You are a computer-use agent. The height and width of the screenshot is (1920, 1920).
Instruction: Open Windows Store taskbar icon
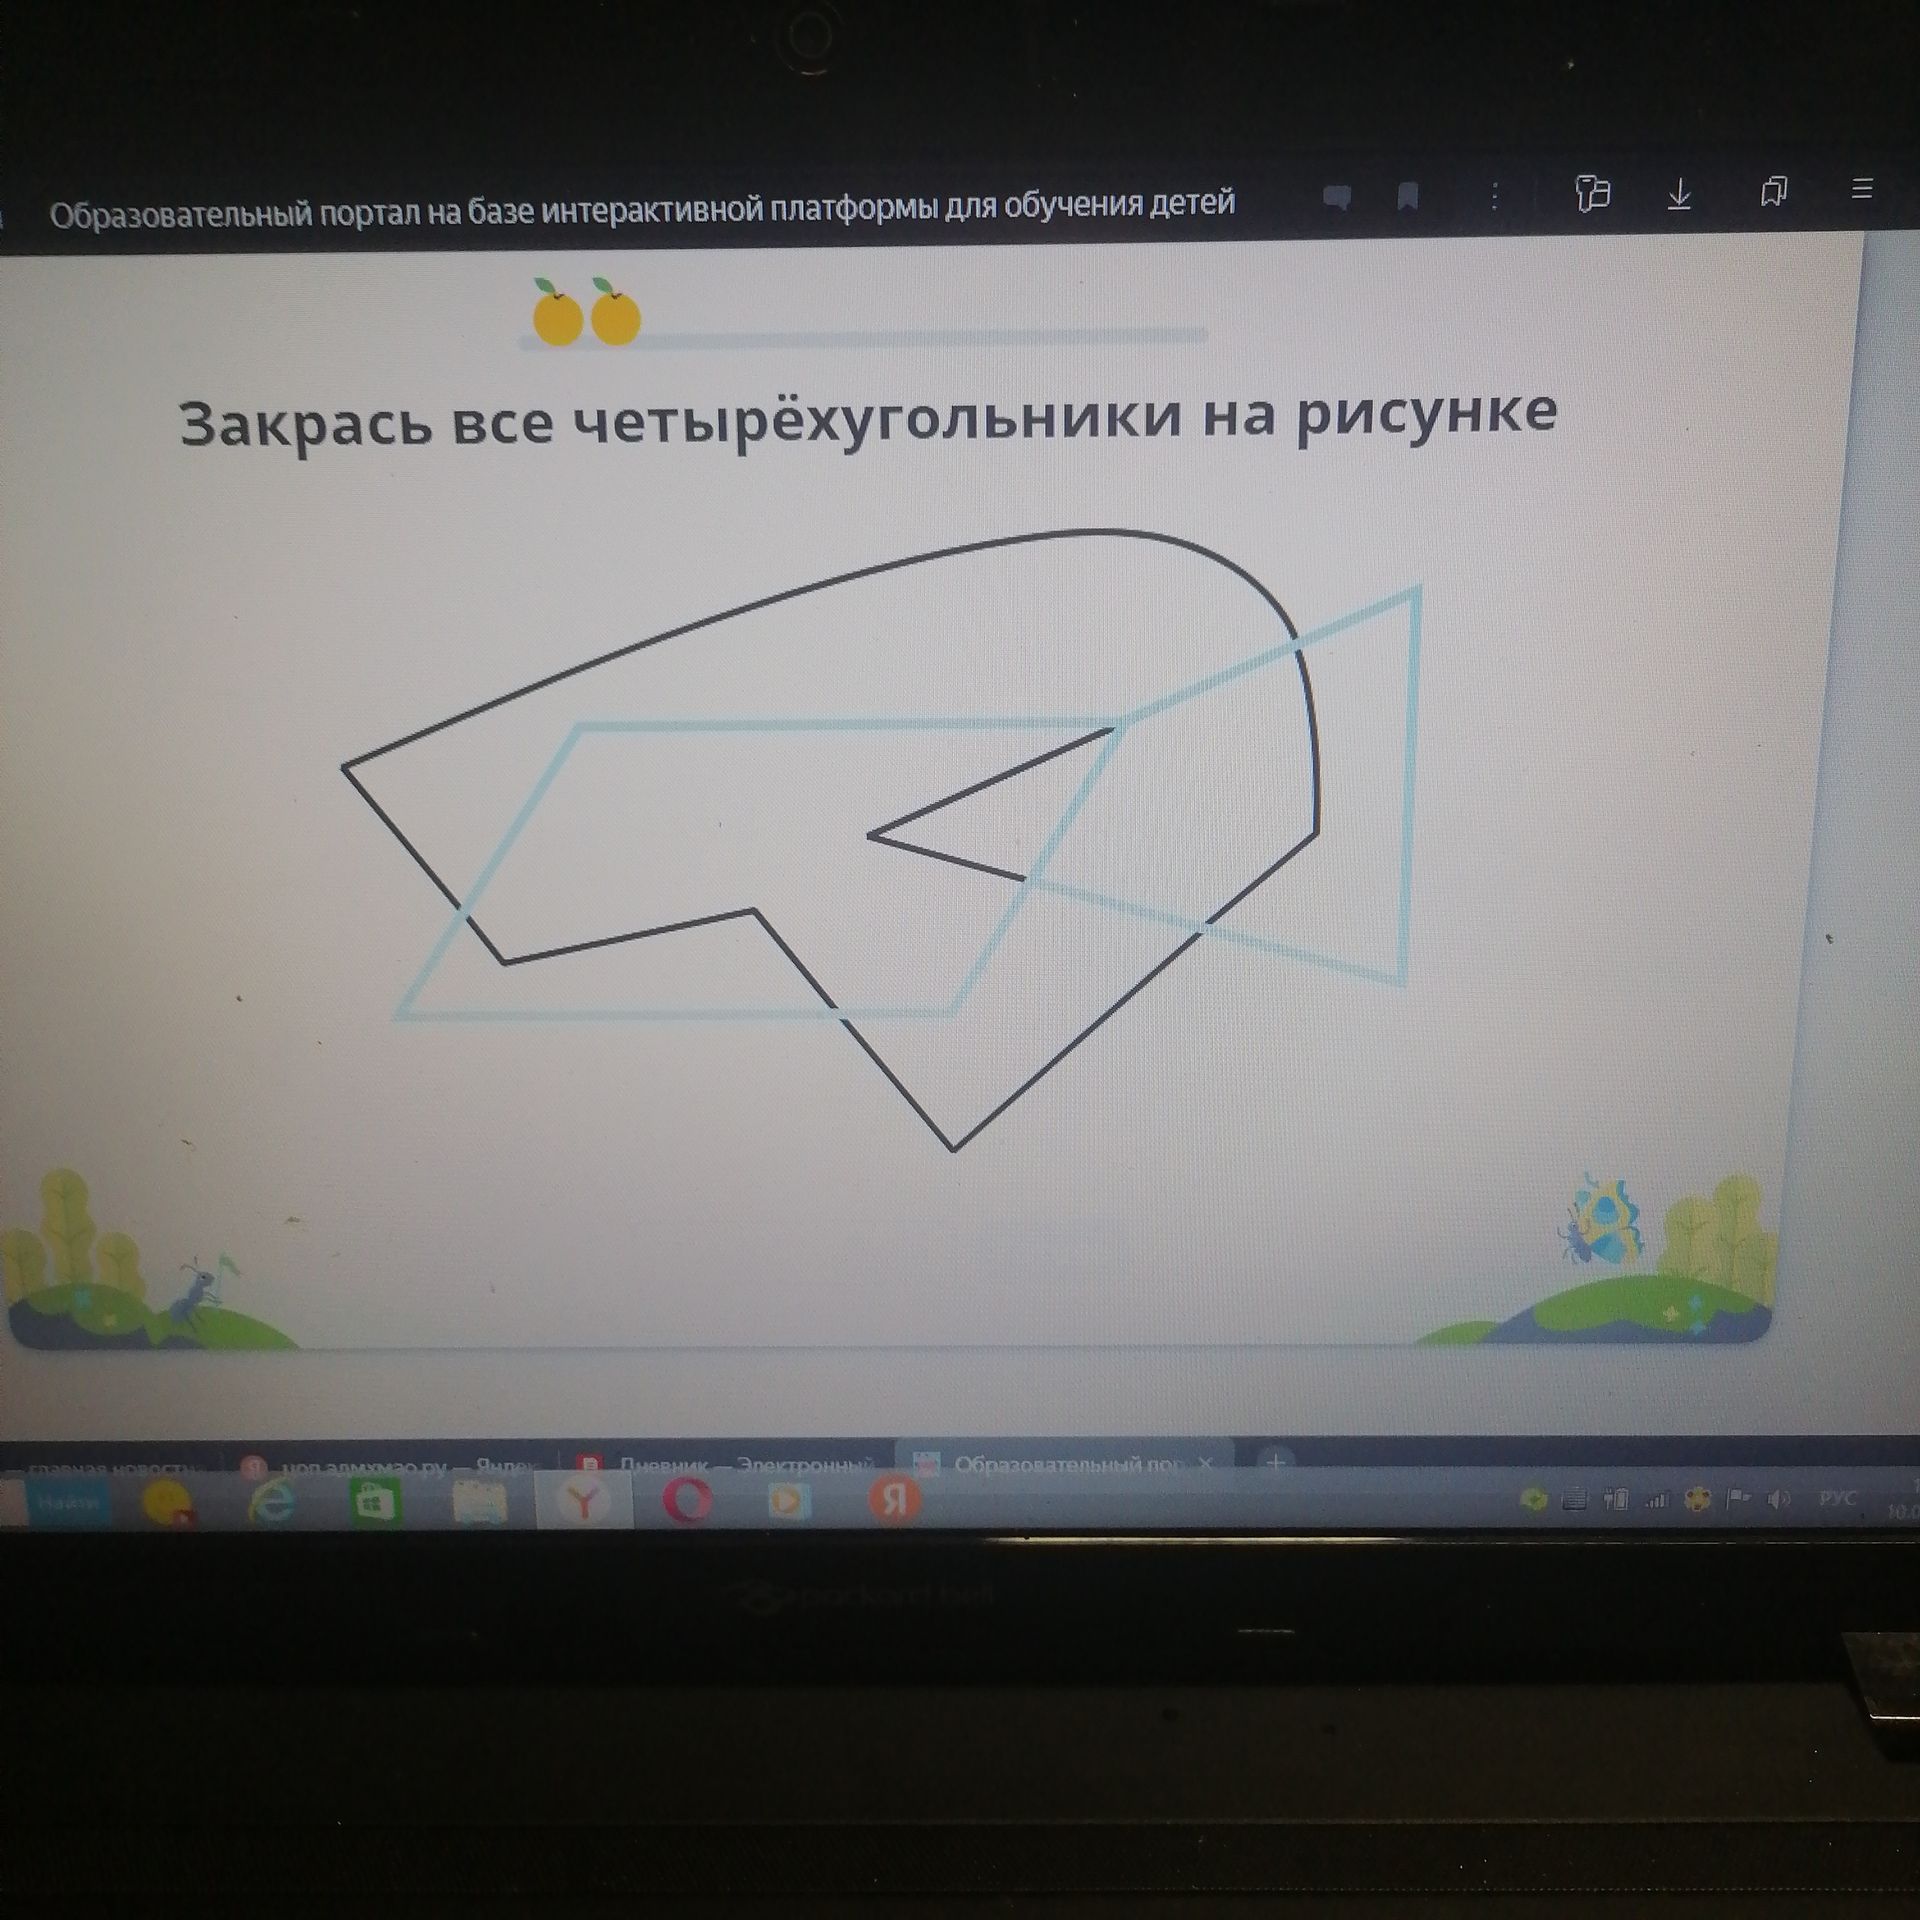[375, 1502]
